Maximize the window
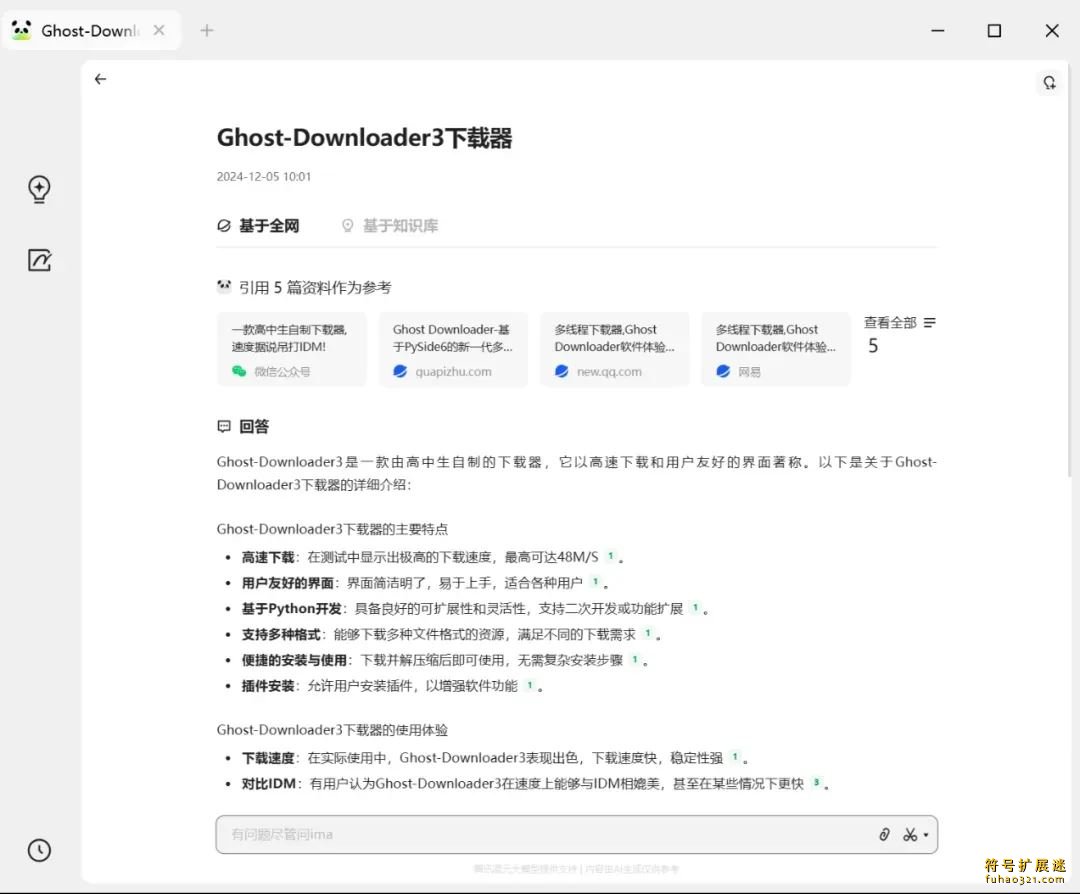 coord(994,30)
